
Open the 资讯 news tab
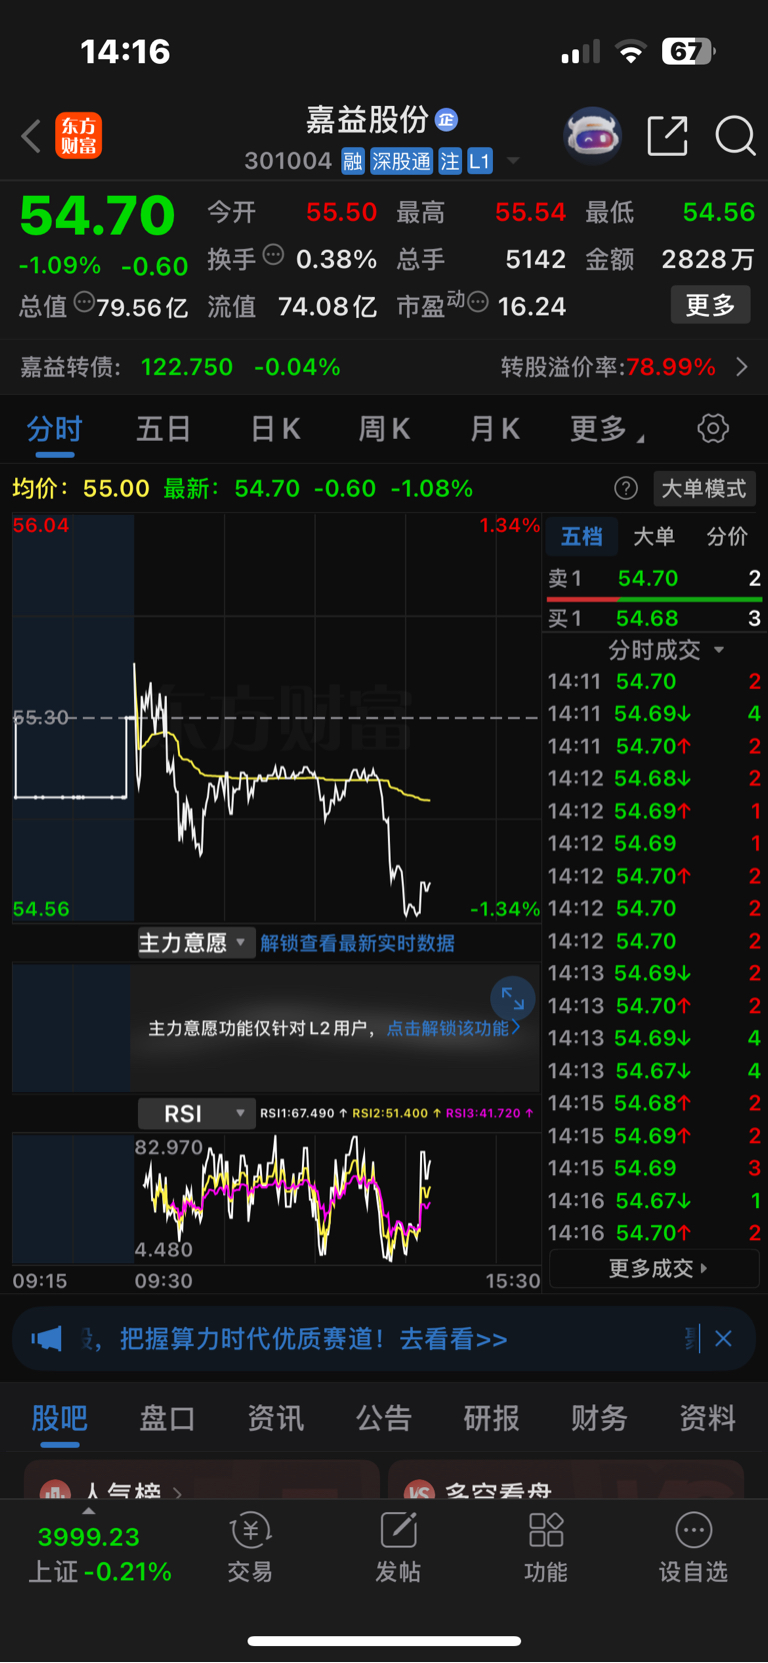point(275,1417)
